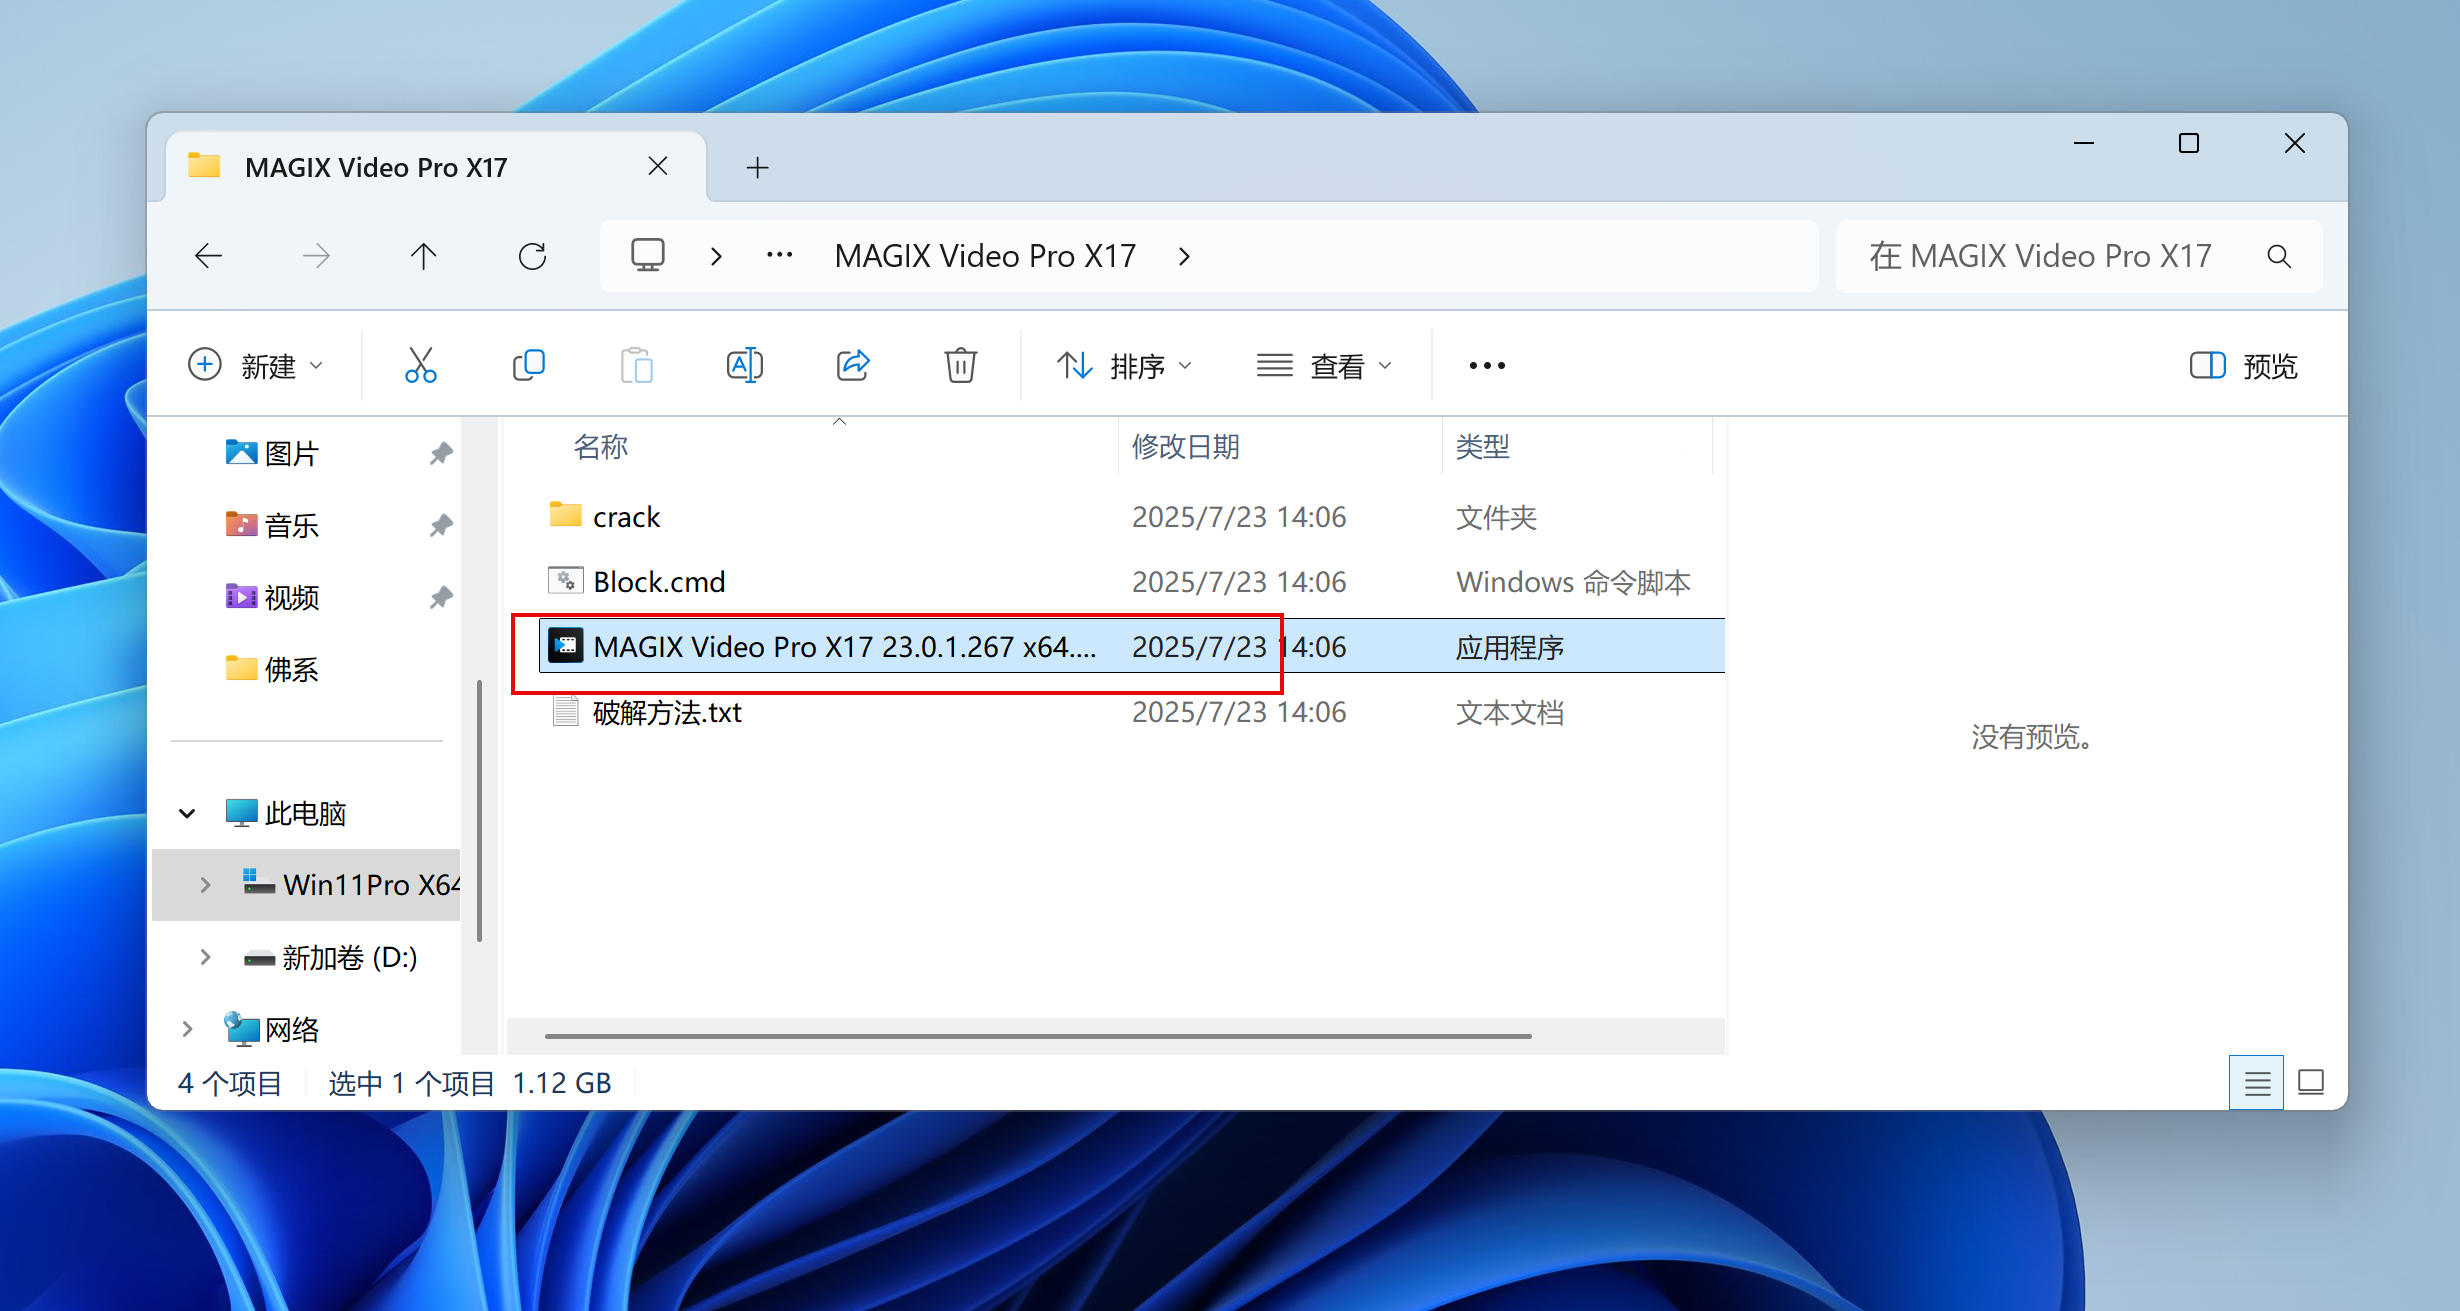Click the Rename icon in toolbar
The image size is (2460, 1311).
tap(744, 366)
